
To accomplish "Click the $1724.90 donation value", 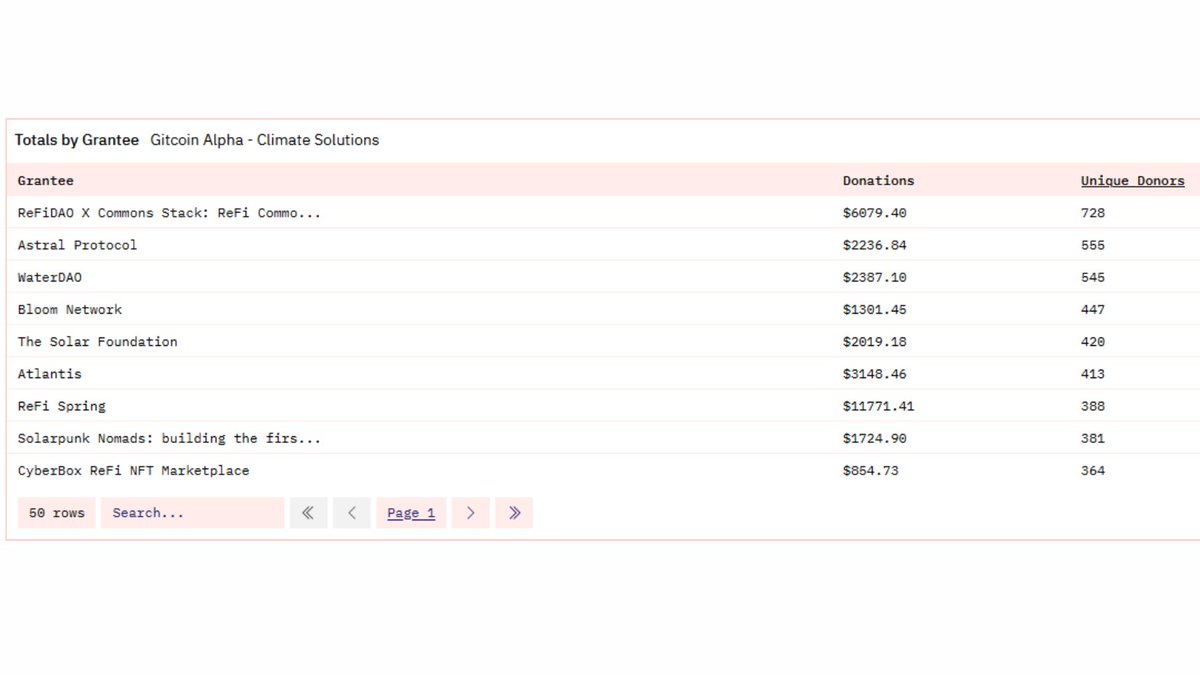I will [x=875, y=438].
